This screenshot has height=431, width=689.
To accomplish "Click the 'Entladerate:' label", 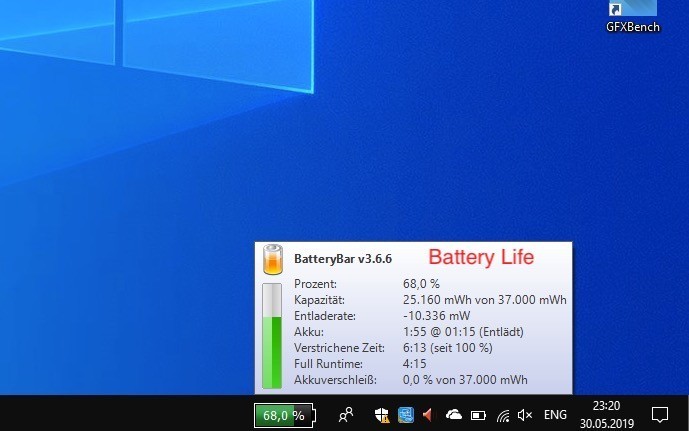I will [x=325, y=316].
